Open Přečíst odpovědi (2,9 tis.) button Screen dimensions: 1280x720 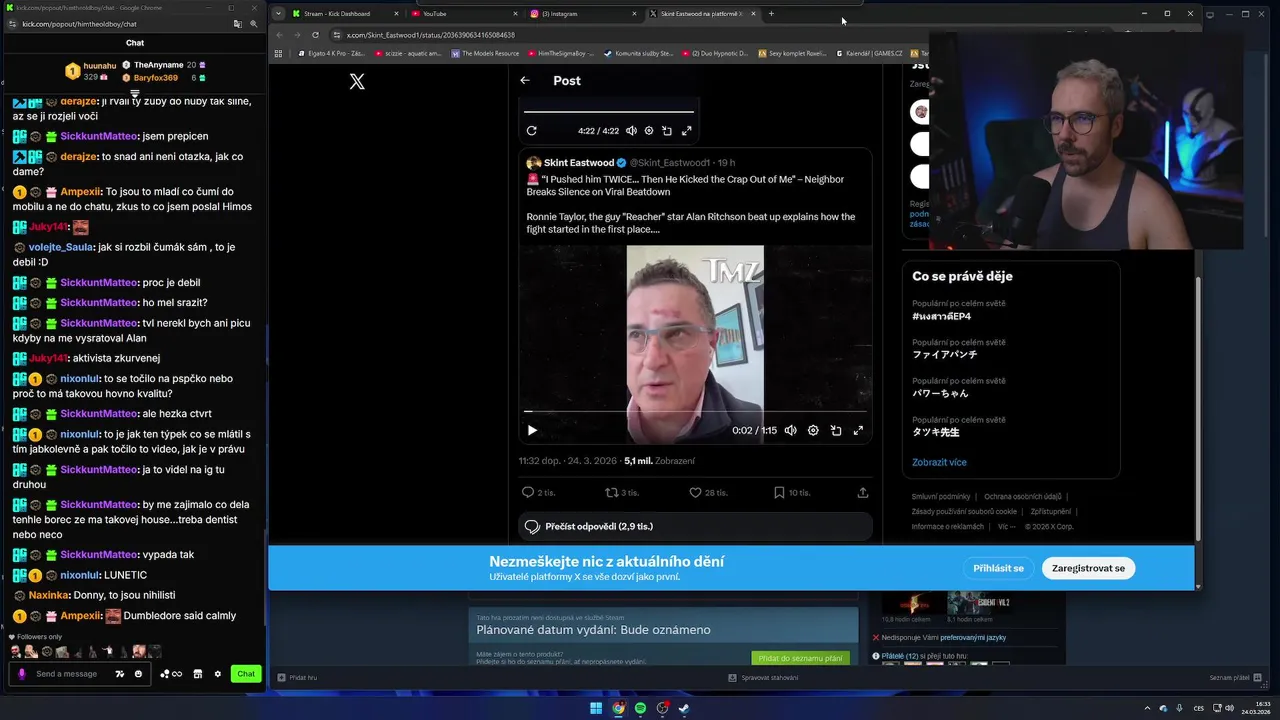tap(695, 526)
